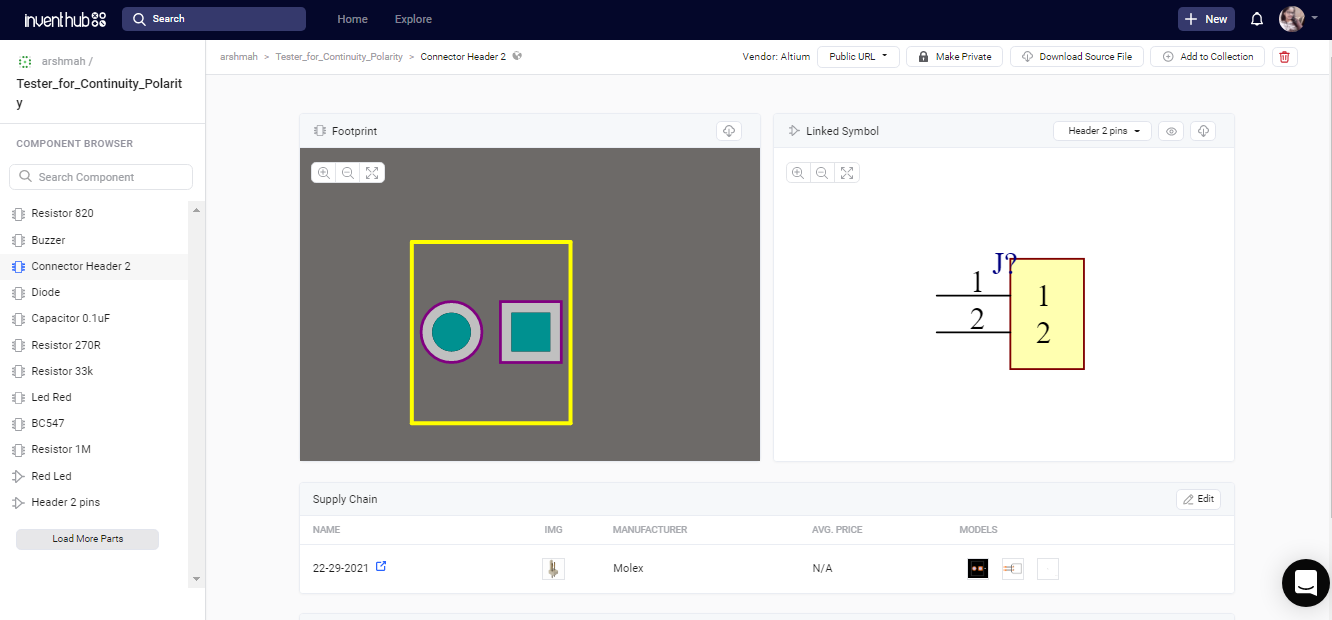Zoom out in the footprint viewer
The height and width of the screenshot is (620, 1332).
point(348,173)
